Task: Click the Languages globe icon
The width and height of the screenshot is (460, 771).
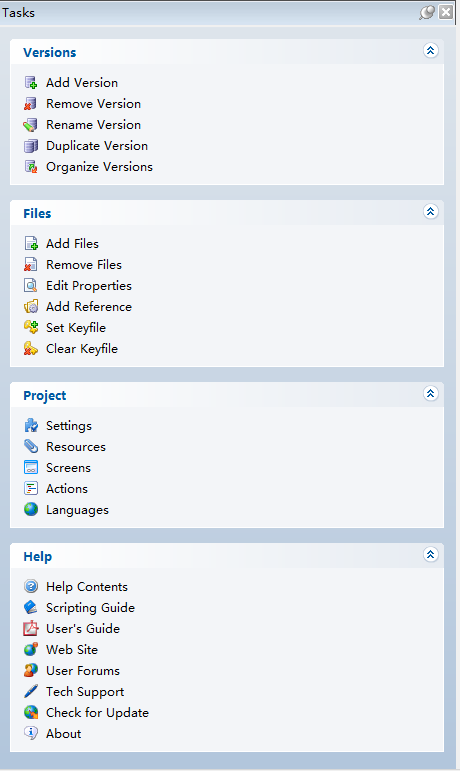Action: click(x=31, y=509)
